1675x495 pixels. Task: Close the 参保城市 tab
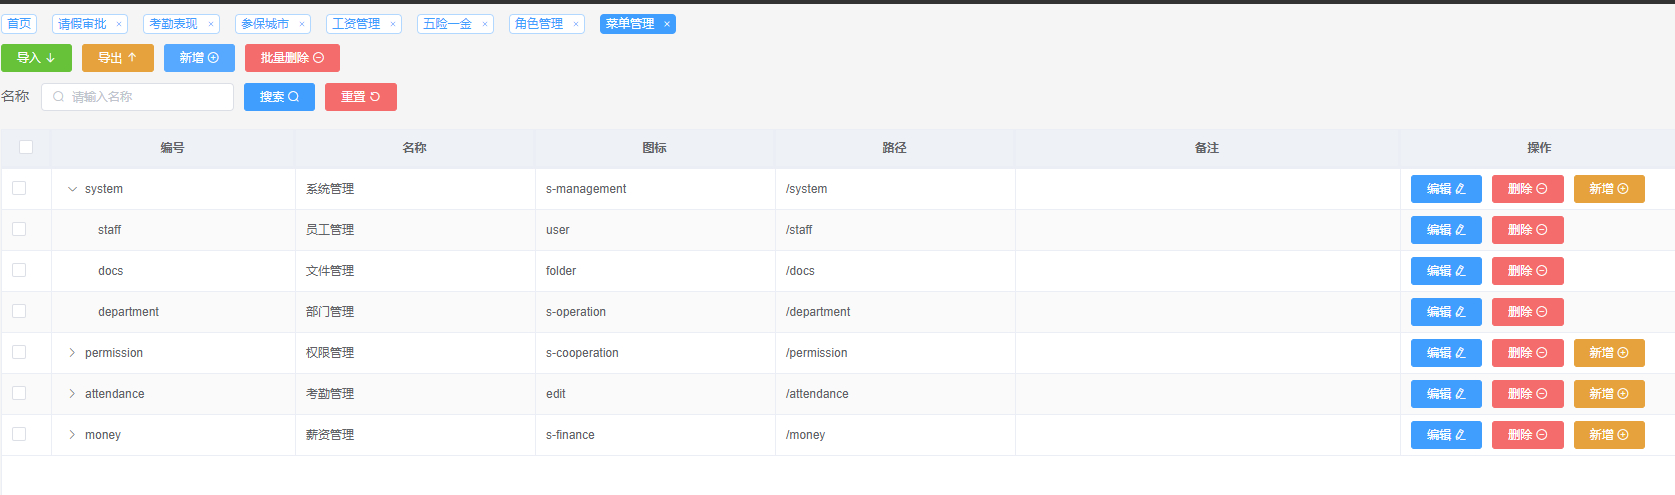[302, 24]
